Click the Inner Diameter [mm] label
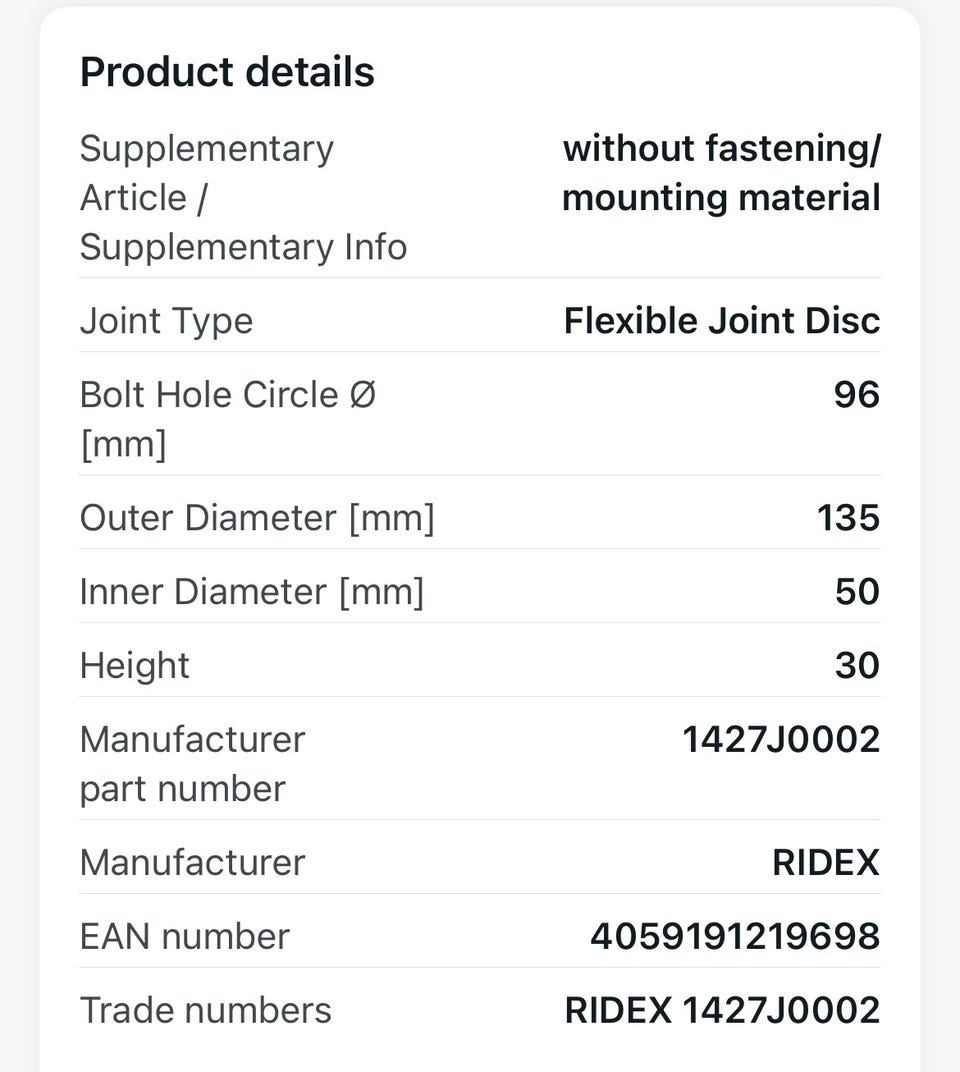 click(x=252, y=591)
